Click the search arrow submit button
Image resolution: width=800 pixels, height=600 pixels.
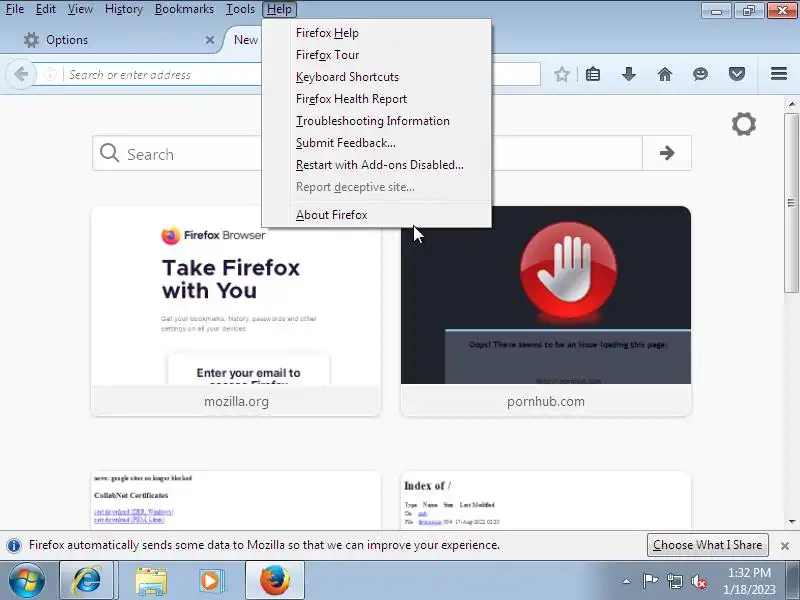tap(666, 153)
